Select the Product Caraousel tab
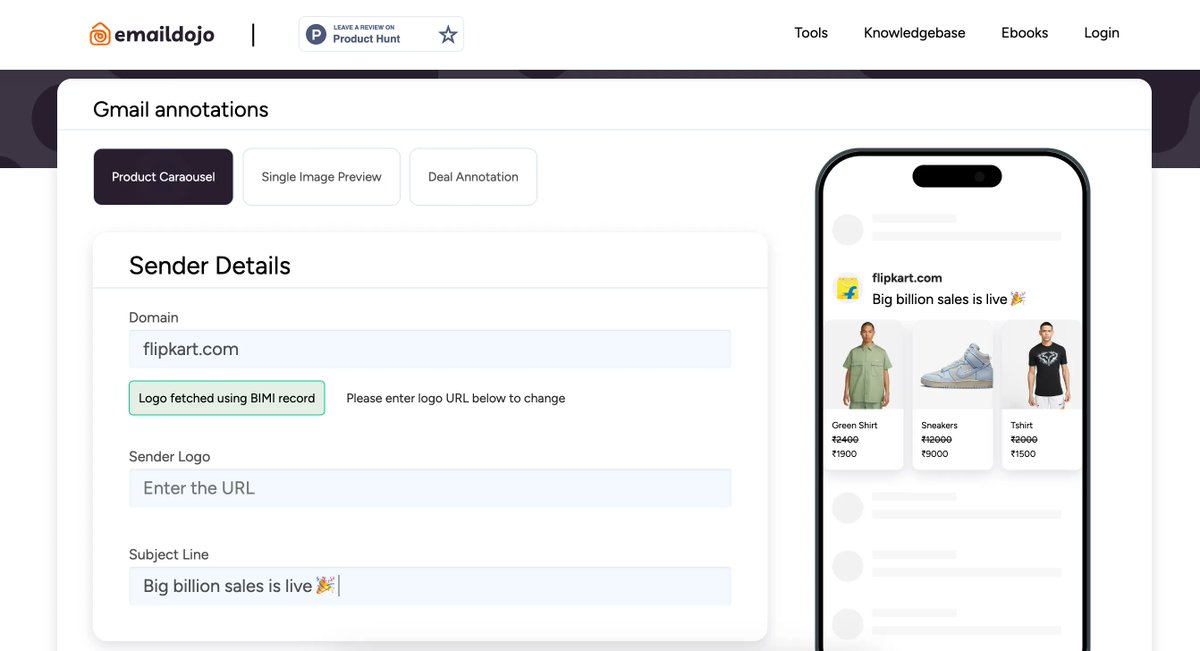The image size is (1200, 651). pos(163,177)
